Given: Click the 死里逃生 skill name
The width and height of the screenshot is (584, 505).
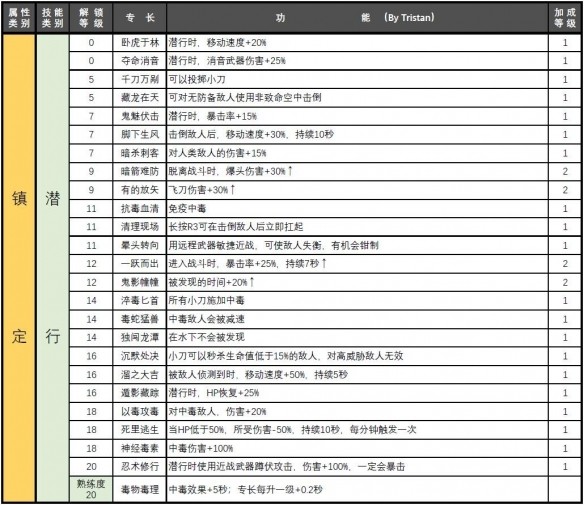Looking at the screenshot, I should coord(140,430).
